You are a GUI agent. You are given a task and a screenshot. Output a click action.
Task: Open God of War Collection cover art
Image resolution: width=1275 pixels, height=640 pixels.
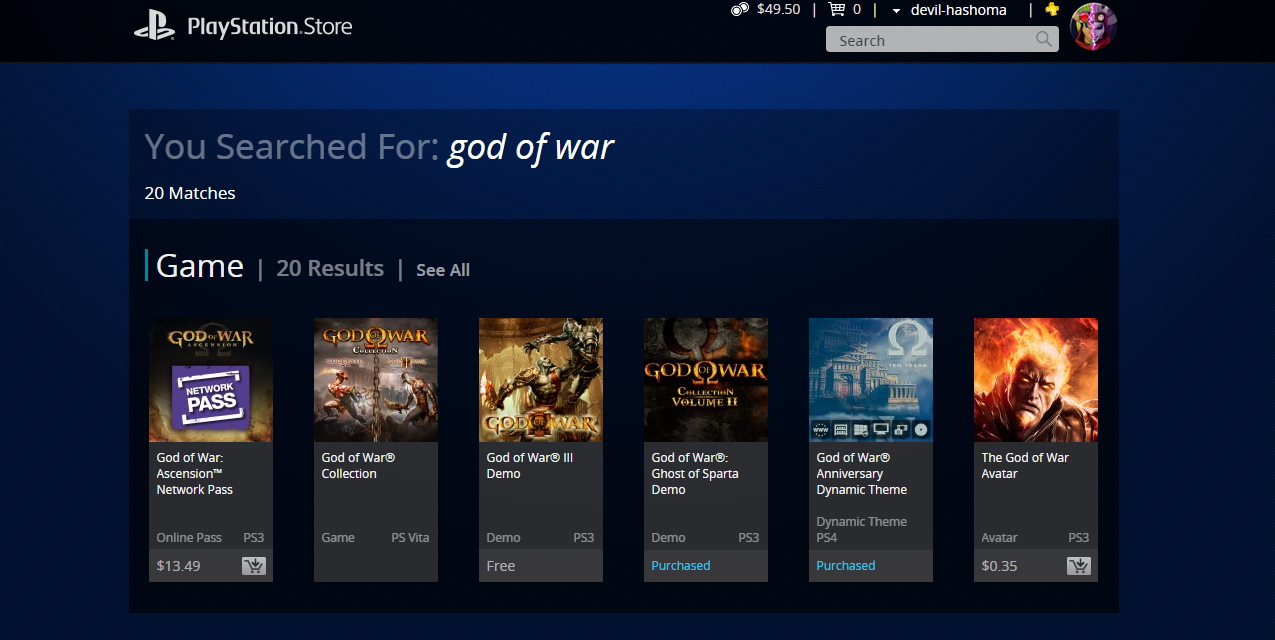click(376, 380)
